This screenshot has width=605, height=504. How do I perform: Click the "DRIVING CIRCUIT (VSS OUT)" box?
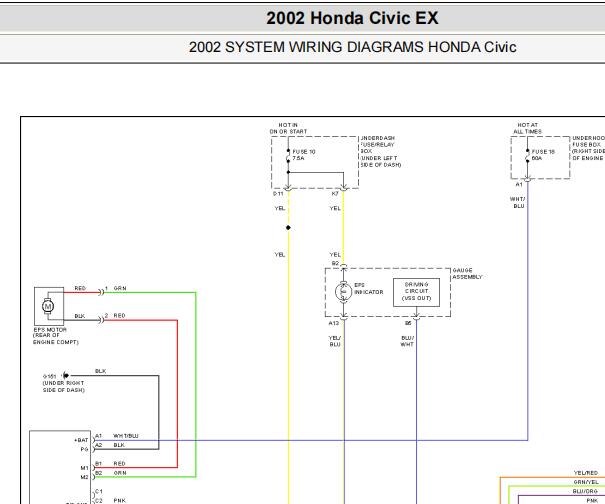coord(416,292)
